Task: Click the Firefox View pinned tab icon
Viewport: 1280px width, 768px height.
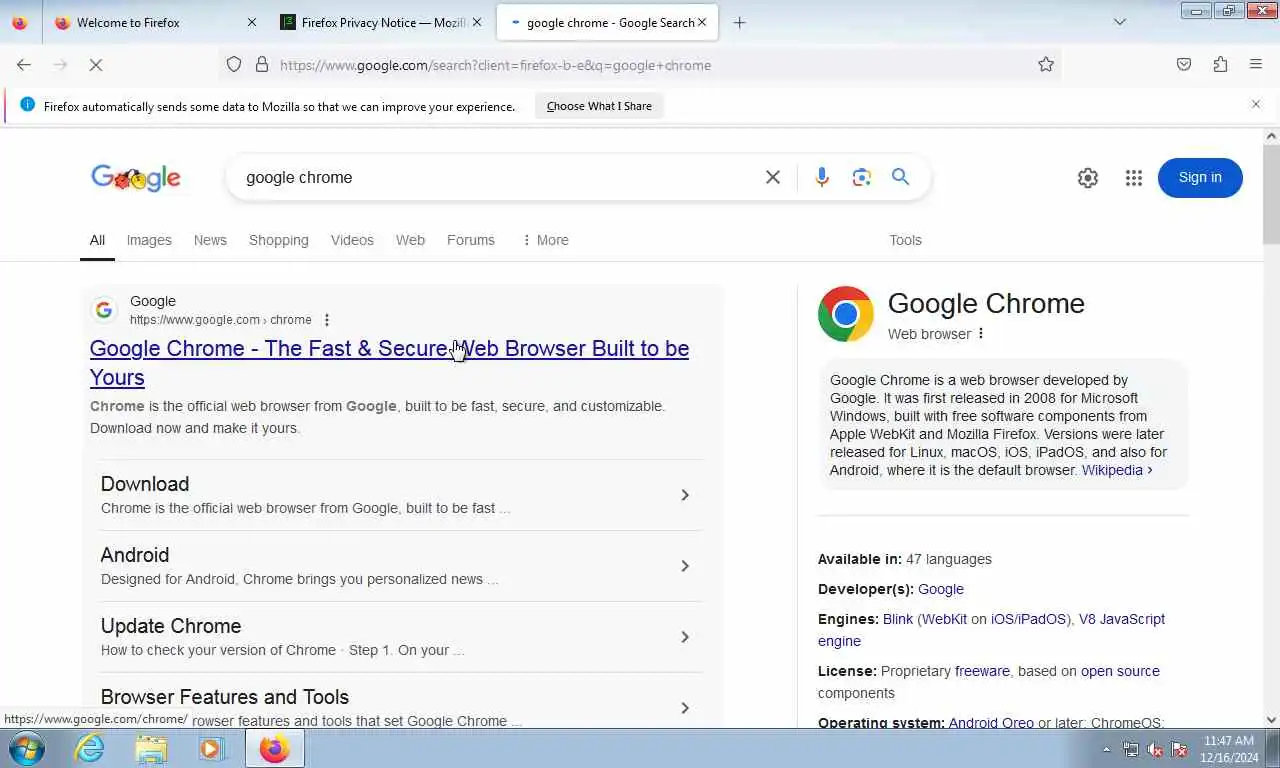Action: (x=20, y=22)
